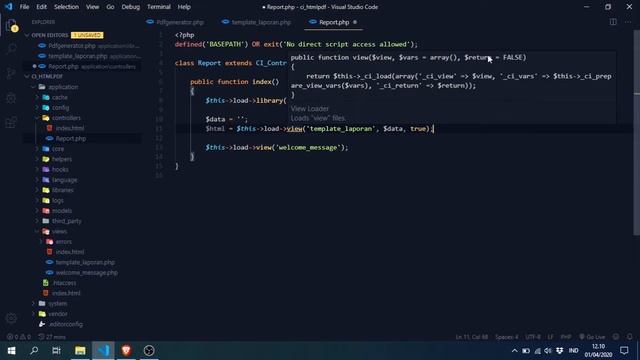Open the Terminal menu
The height and width of the screenshot is (360, 640).
point(159,7)
